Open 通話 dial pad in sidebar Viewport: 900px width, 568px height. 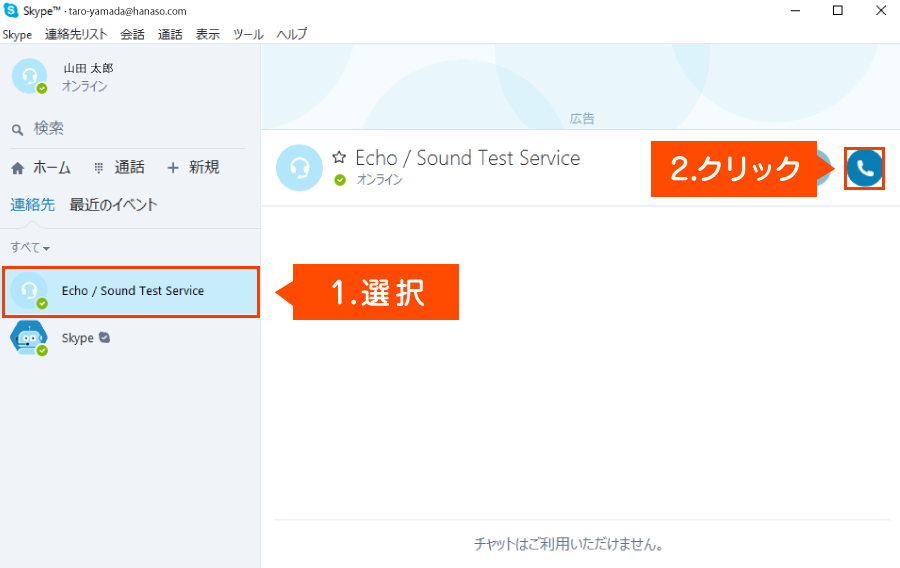pyautogui.click(x=119, y=168)
